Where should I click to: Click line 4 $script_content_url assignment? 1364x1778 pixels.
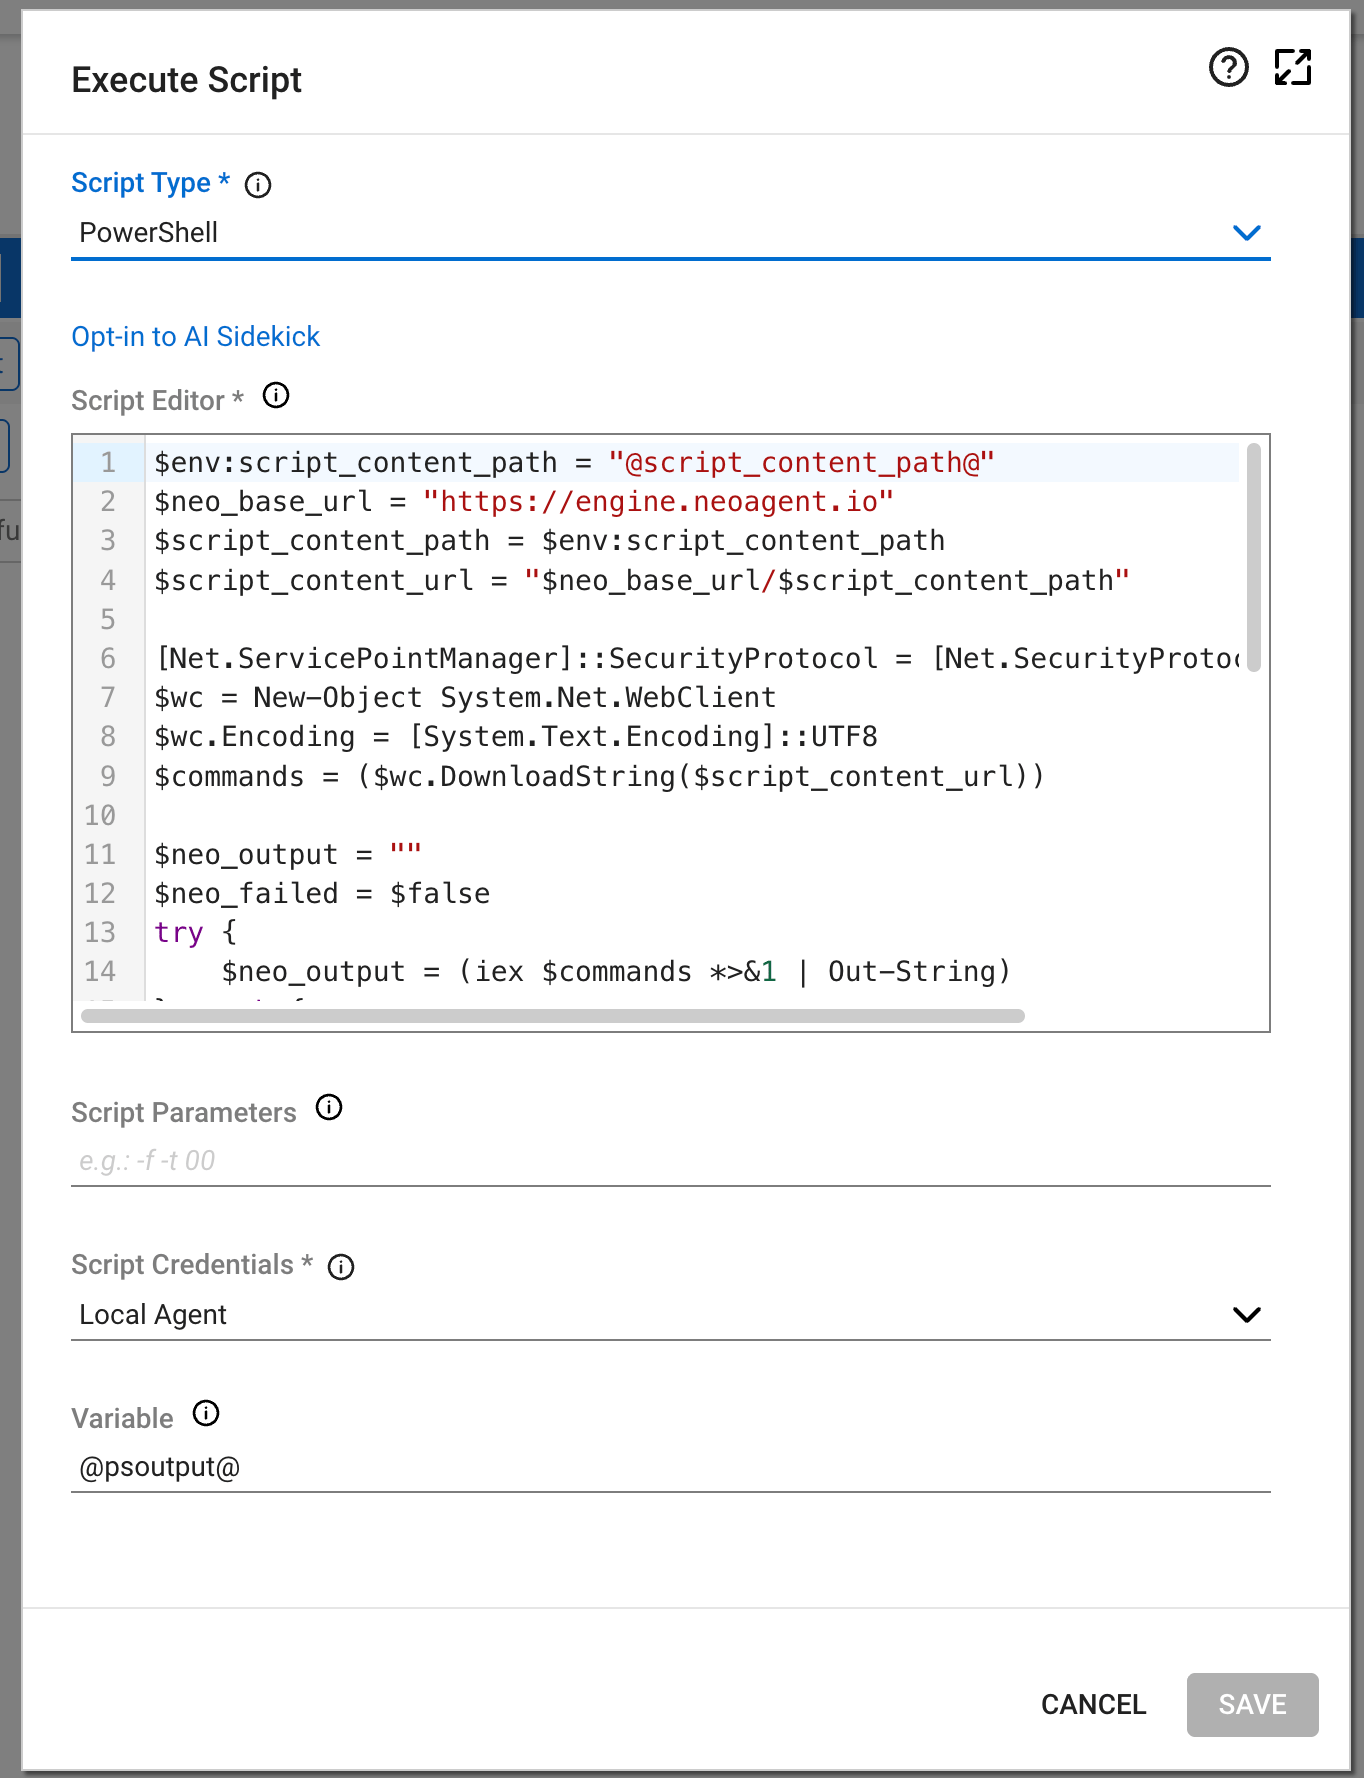point(641,581)
